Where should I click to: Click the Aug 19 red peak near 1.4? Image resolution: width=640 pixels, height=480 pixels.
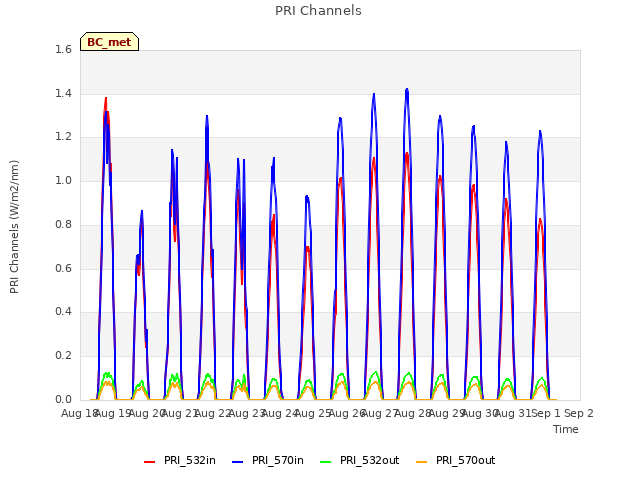[106, 98]
